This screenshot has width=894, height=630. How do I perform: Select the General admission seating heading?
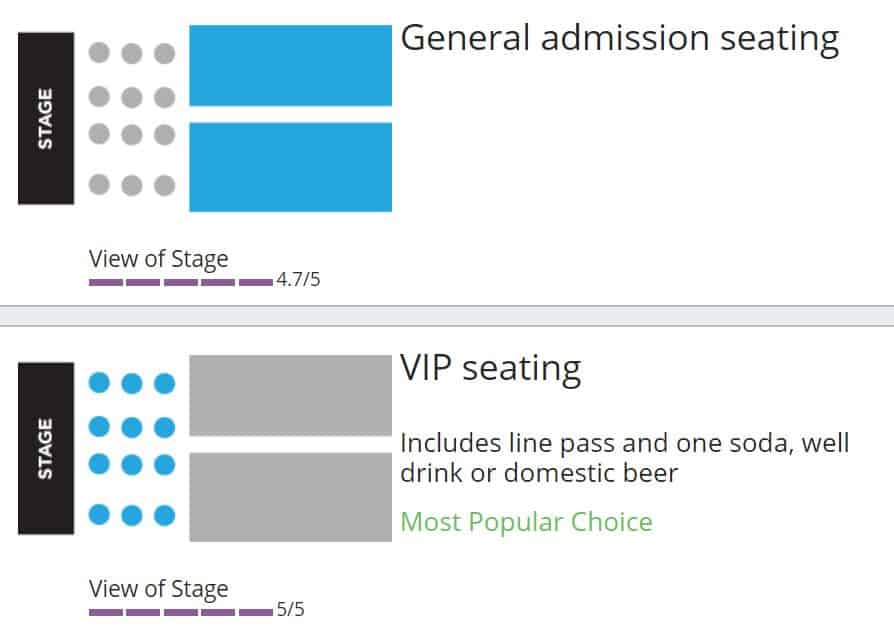pos(620,40)
